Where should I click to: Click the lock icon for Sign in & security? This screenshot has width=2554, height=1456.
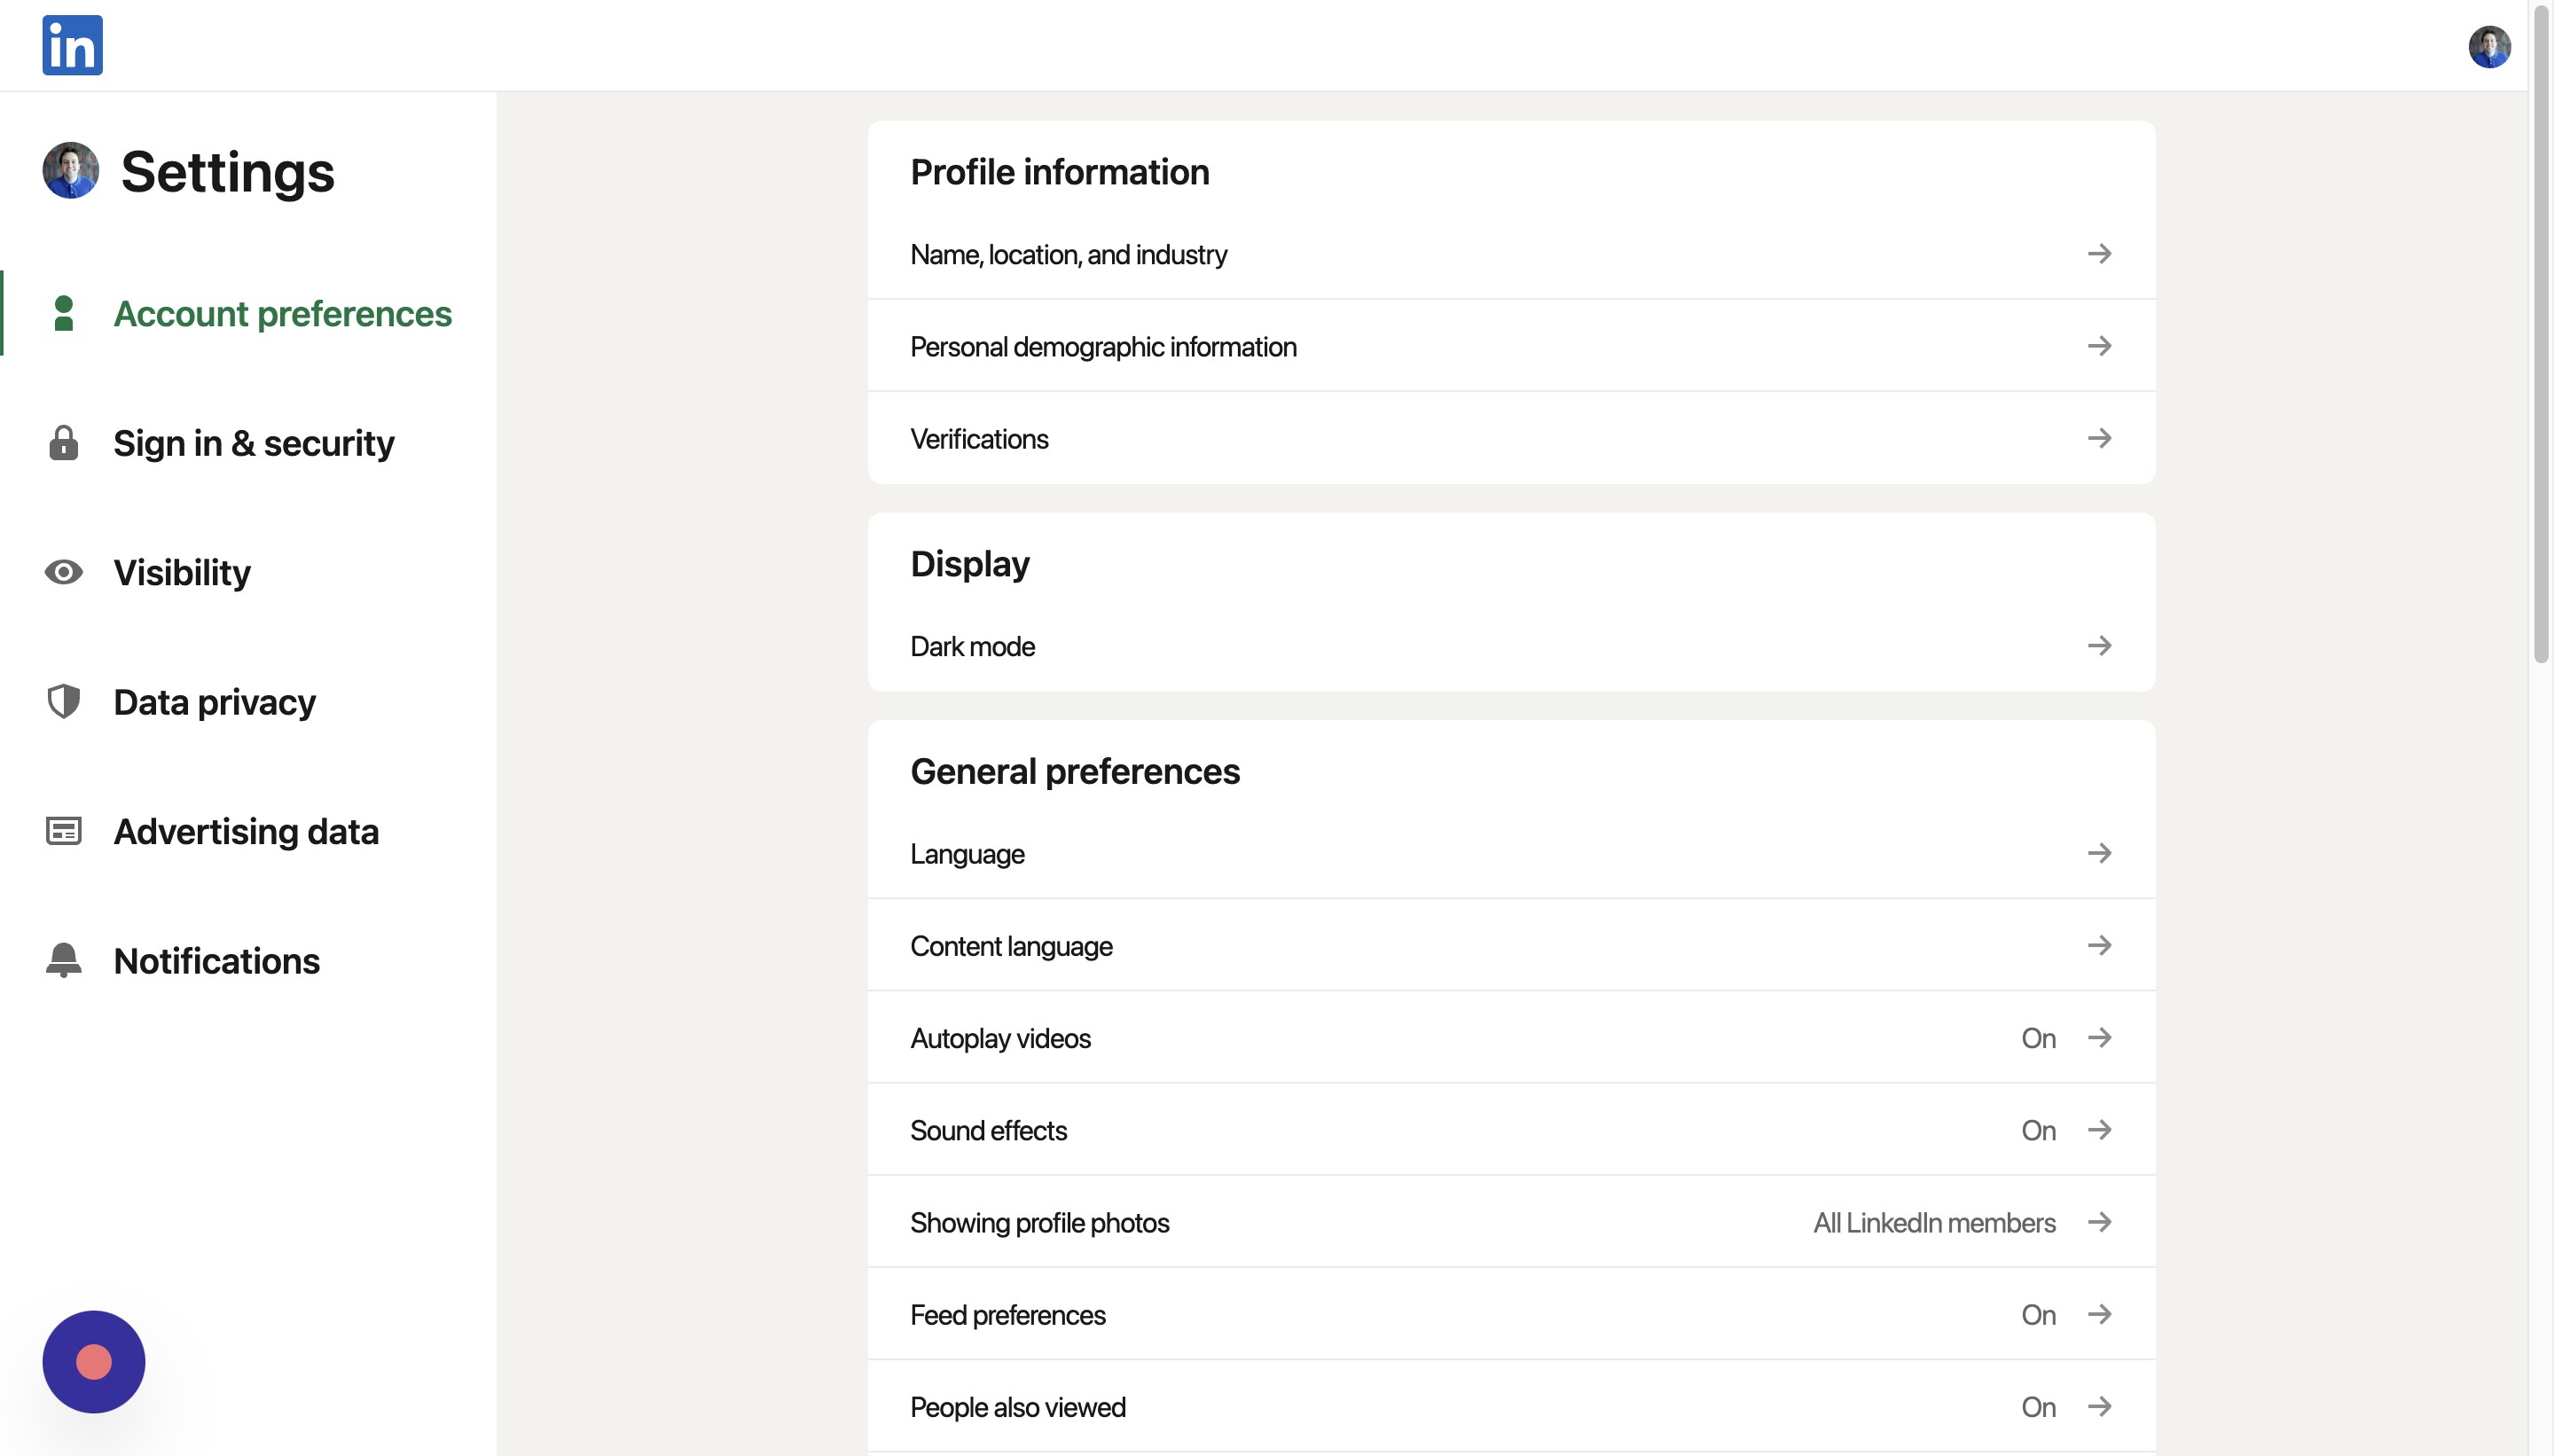pyautogui.click(x=63, y=443)
